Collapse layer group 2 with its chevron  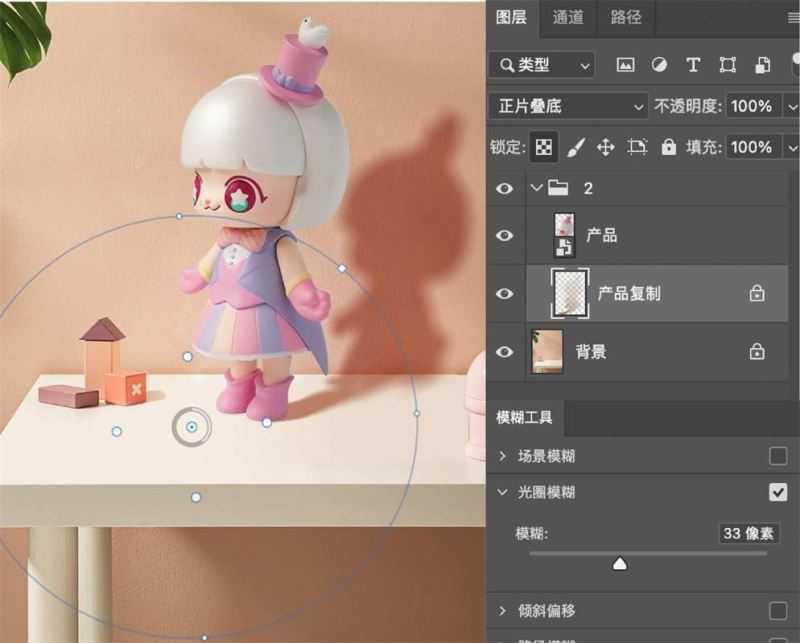click(x=537, y=187)
